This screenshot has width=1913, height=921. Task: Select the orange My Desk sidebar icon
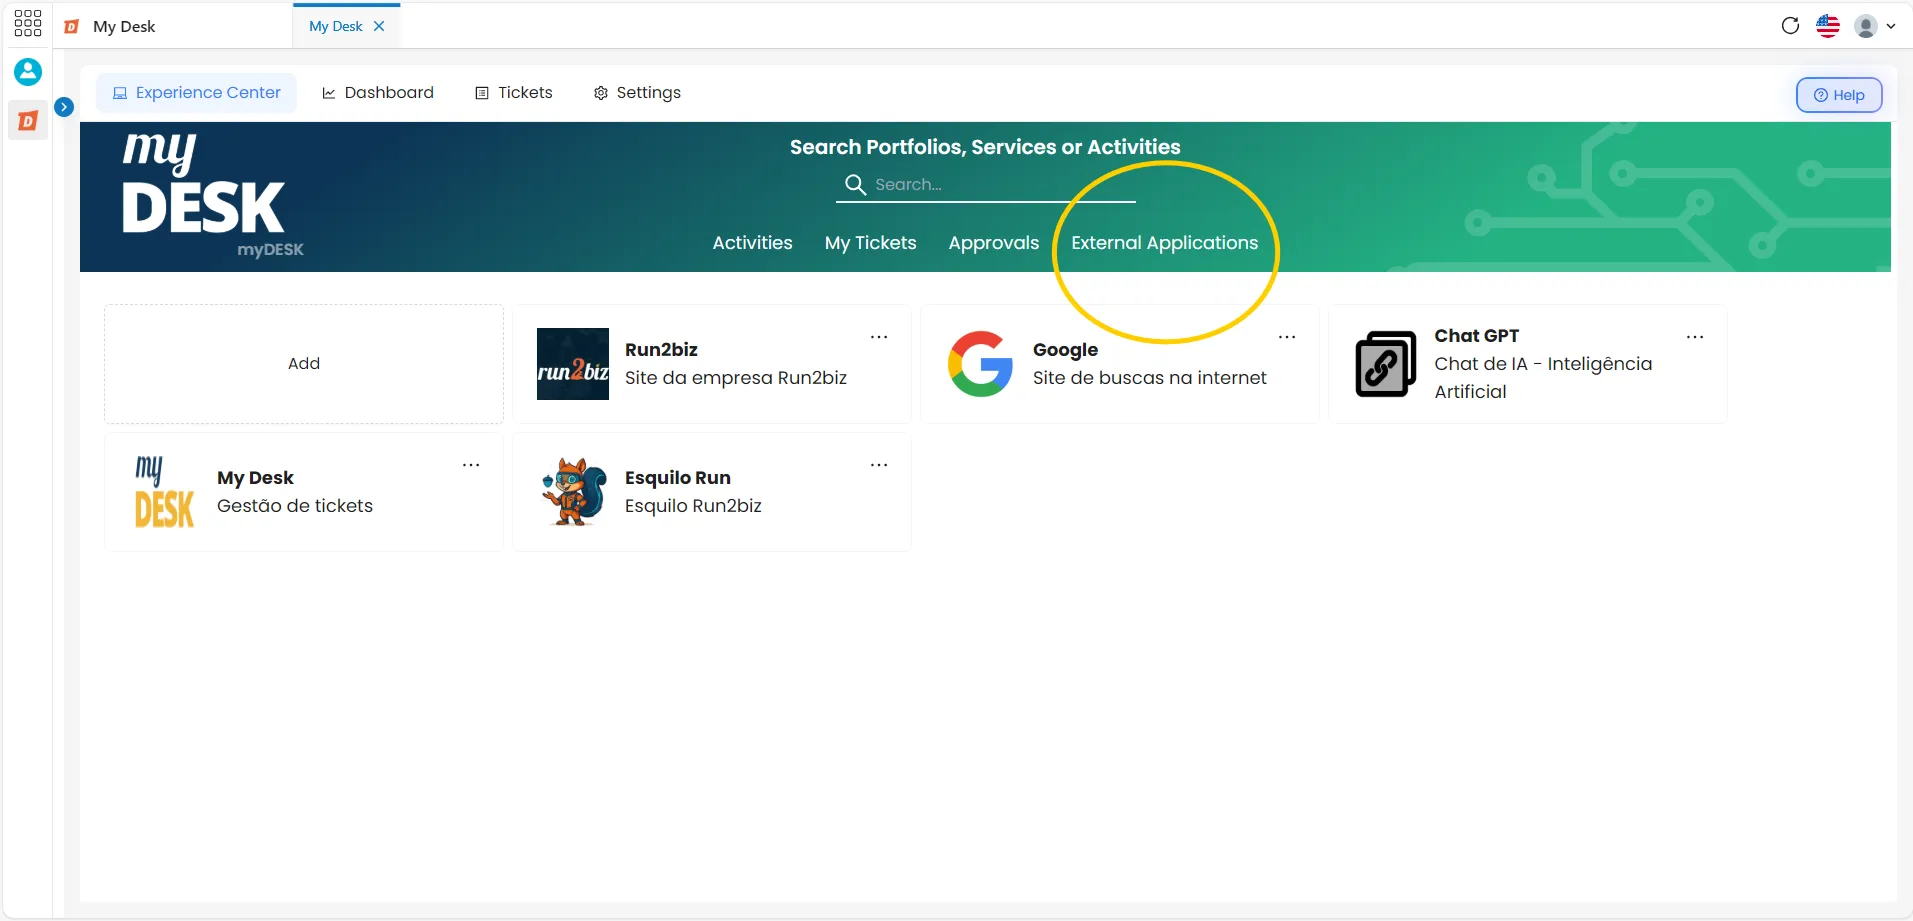pos(28,121)
